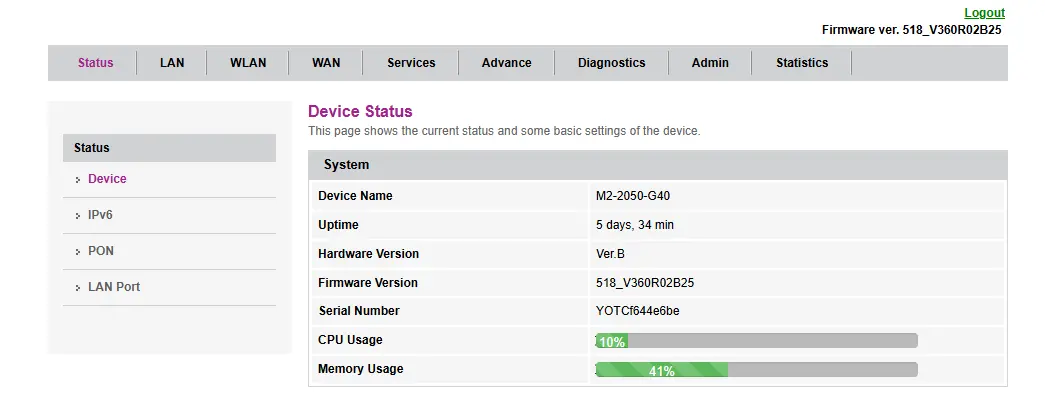The height and width of the screenshot is (395, 1045).
Task: Open the Status tab
Action: (x=95, y=63)
